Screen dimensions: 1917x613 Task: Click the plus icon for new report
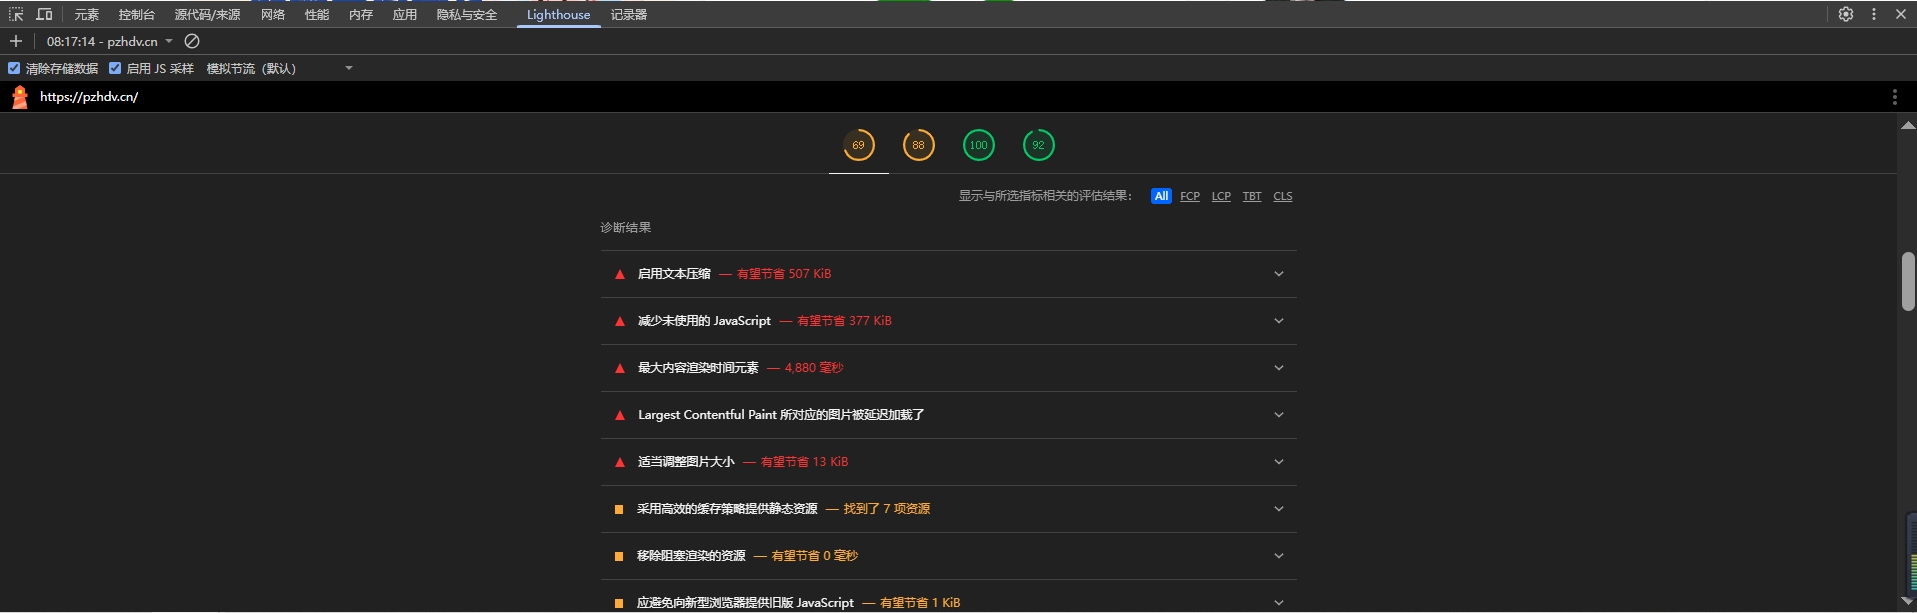click(x=16, y=41)
